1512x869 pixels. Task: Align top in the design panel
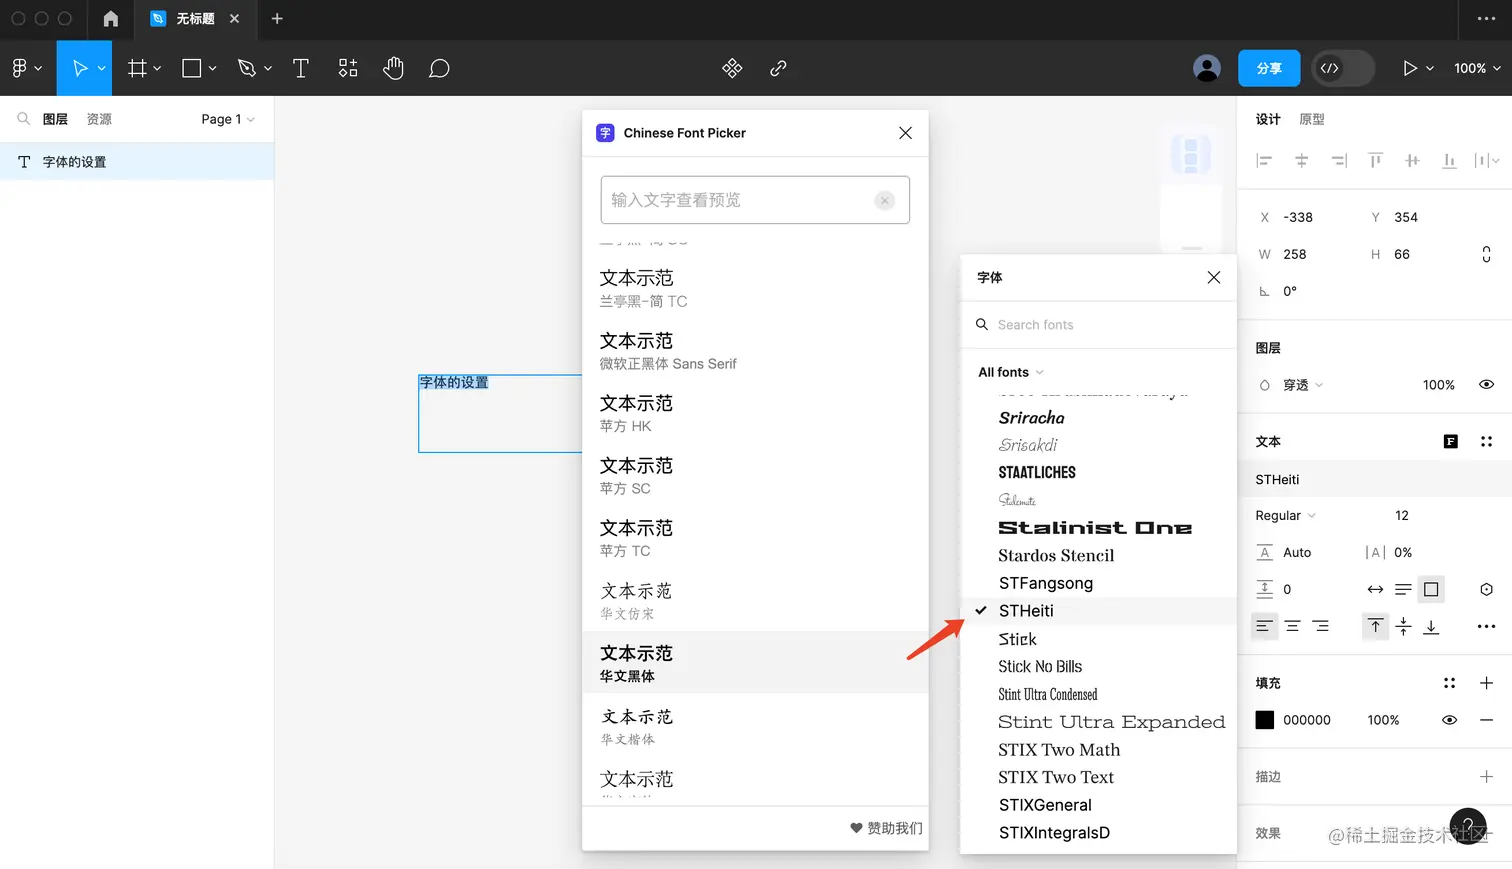[1376, 160]
